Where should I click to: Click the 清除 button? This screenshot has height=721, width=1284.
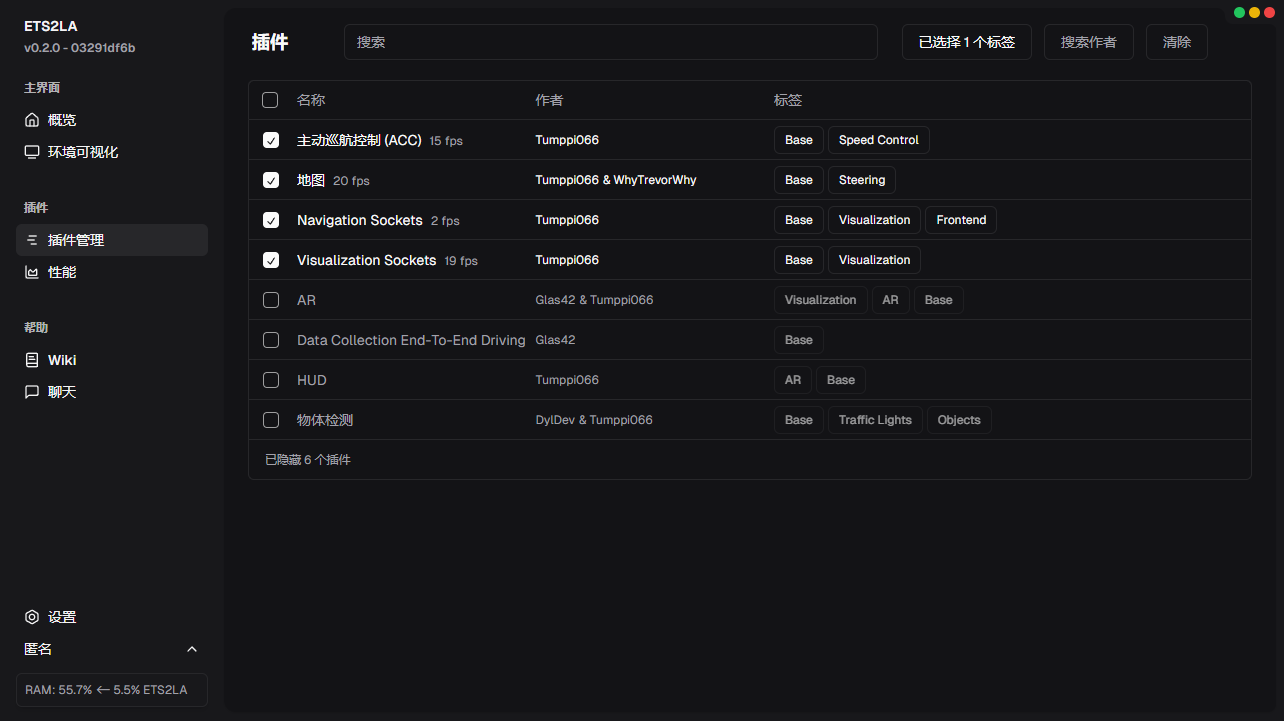click(1177, 42)
